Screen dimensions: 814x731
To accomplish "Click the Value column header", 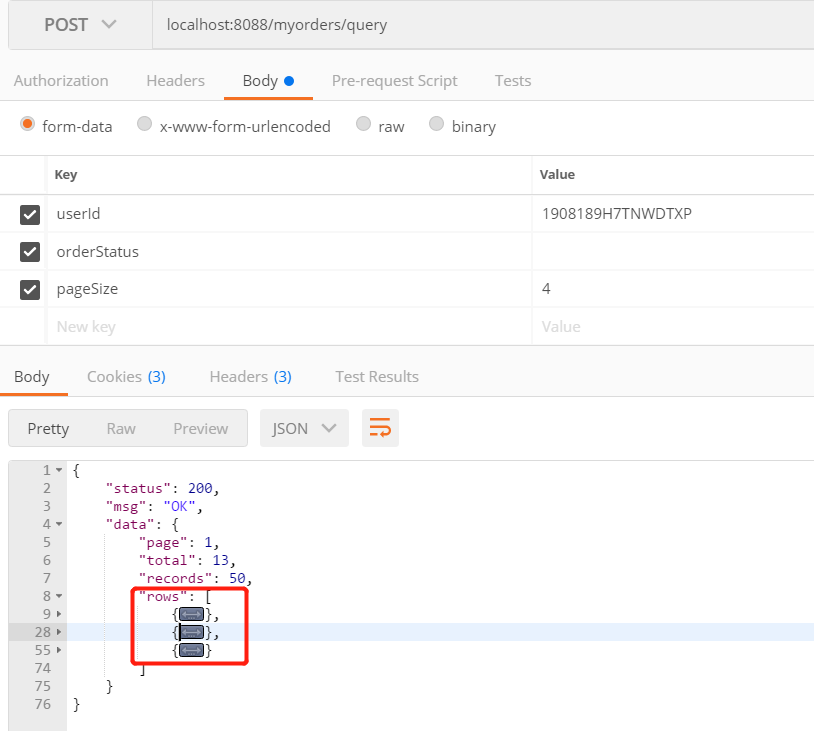I will 557,175.
